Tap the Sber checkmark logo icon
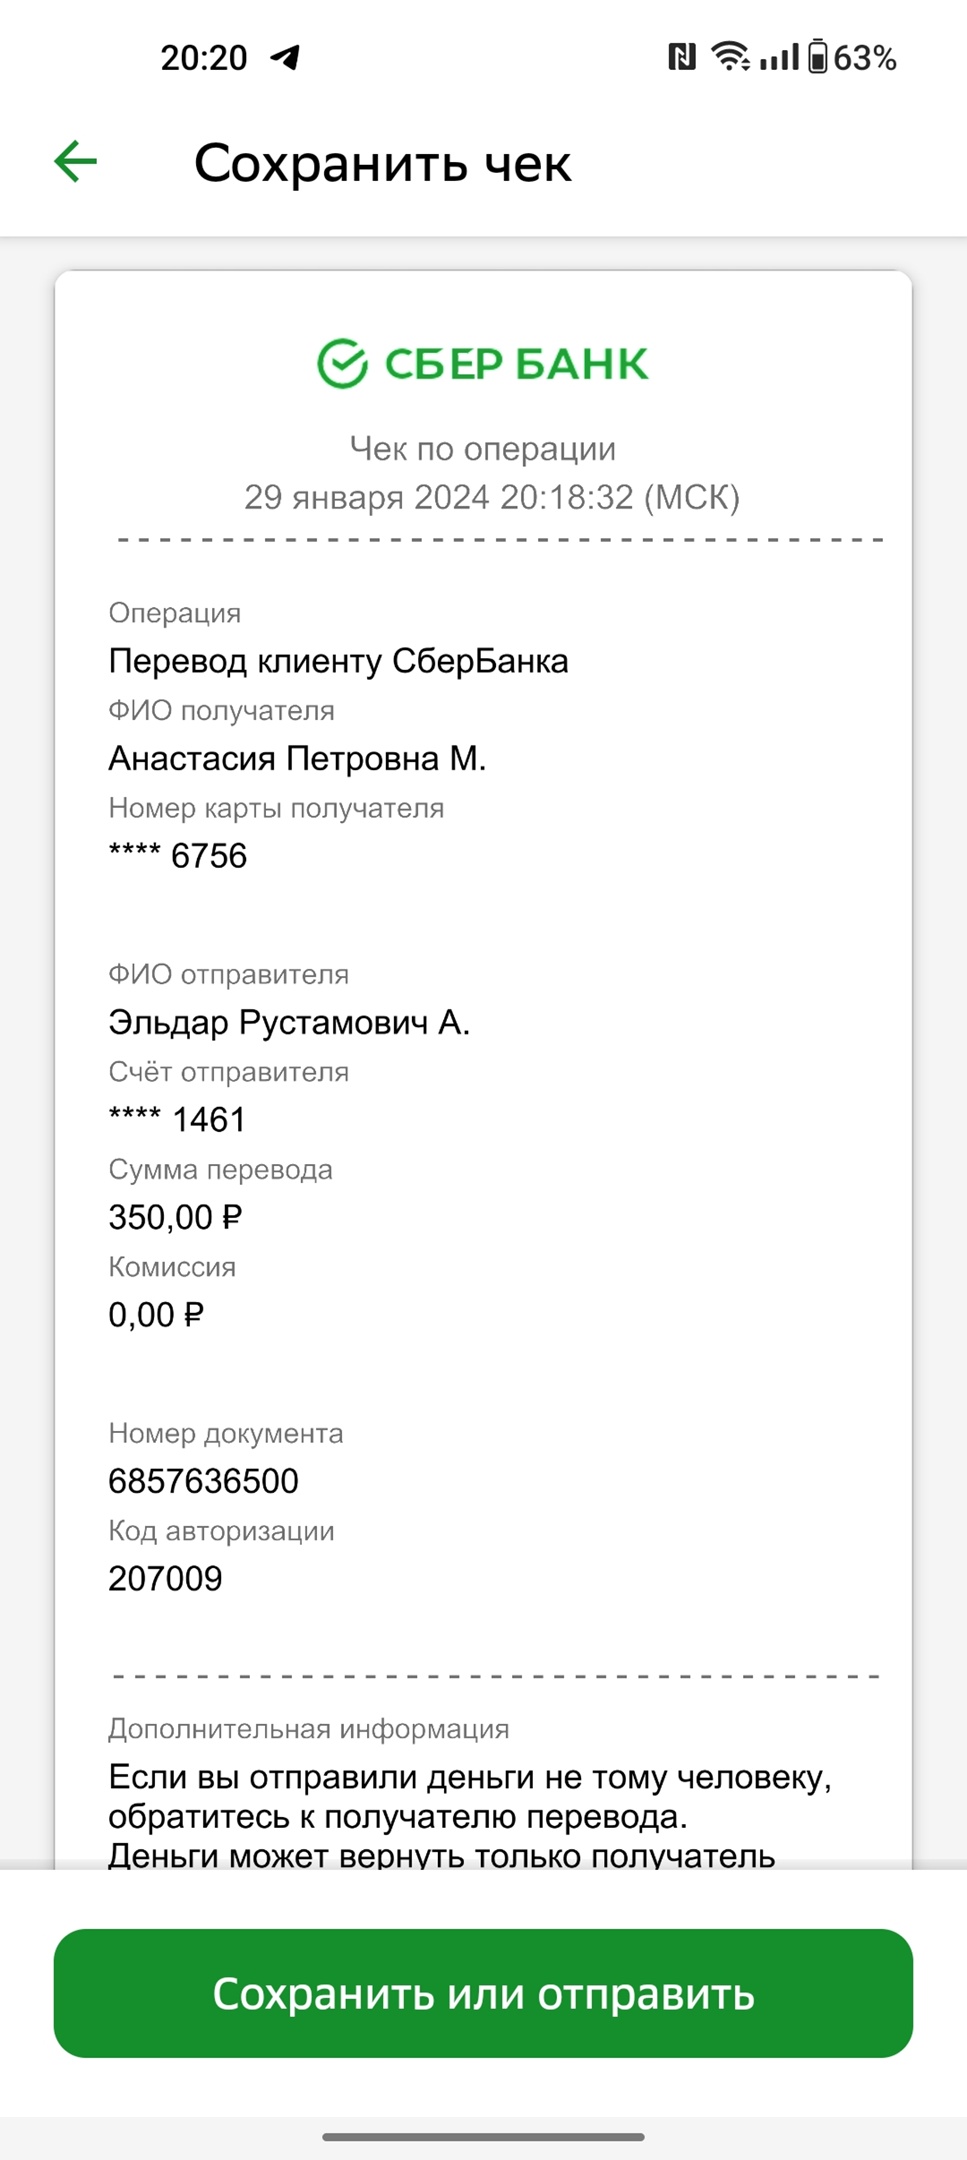 coord(343,363)
